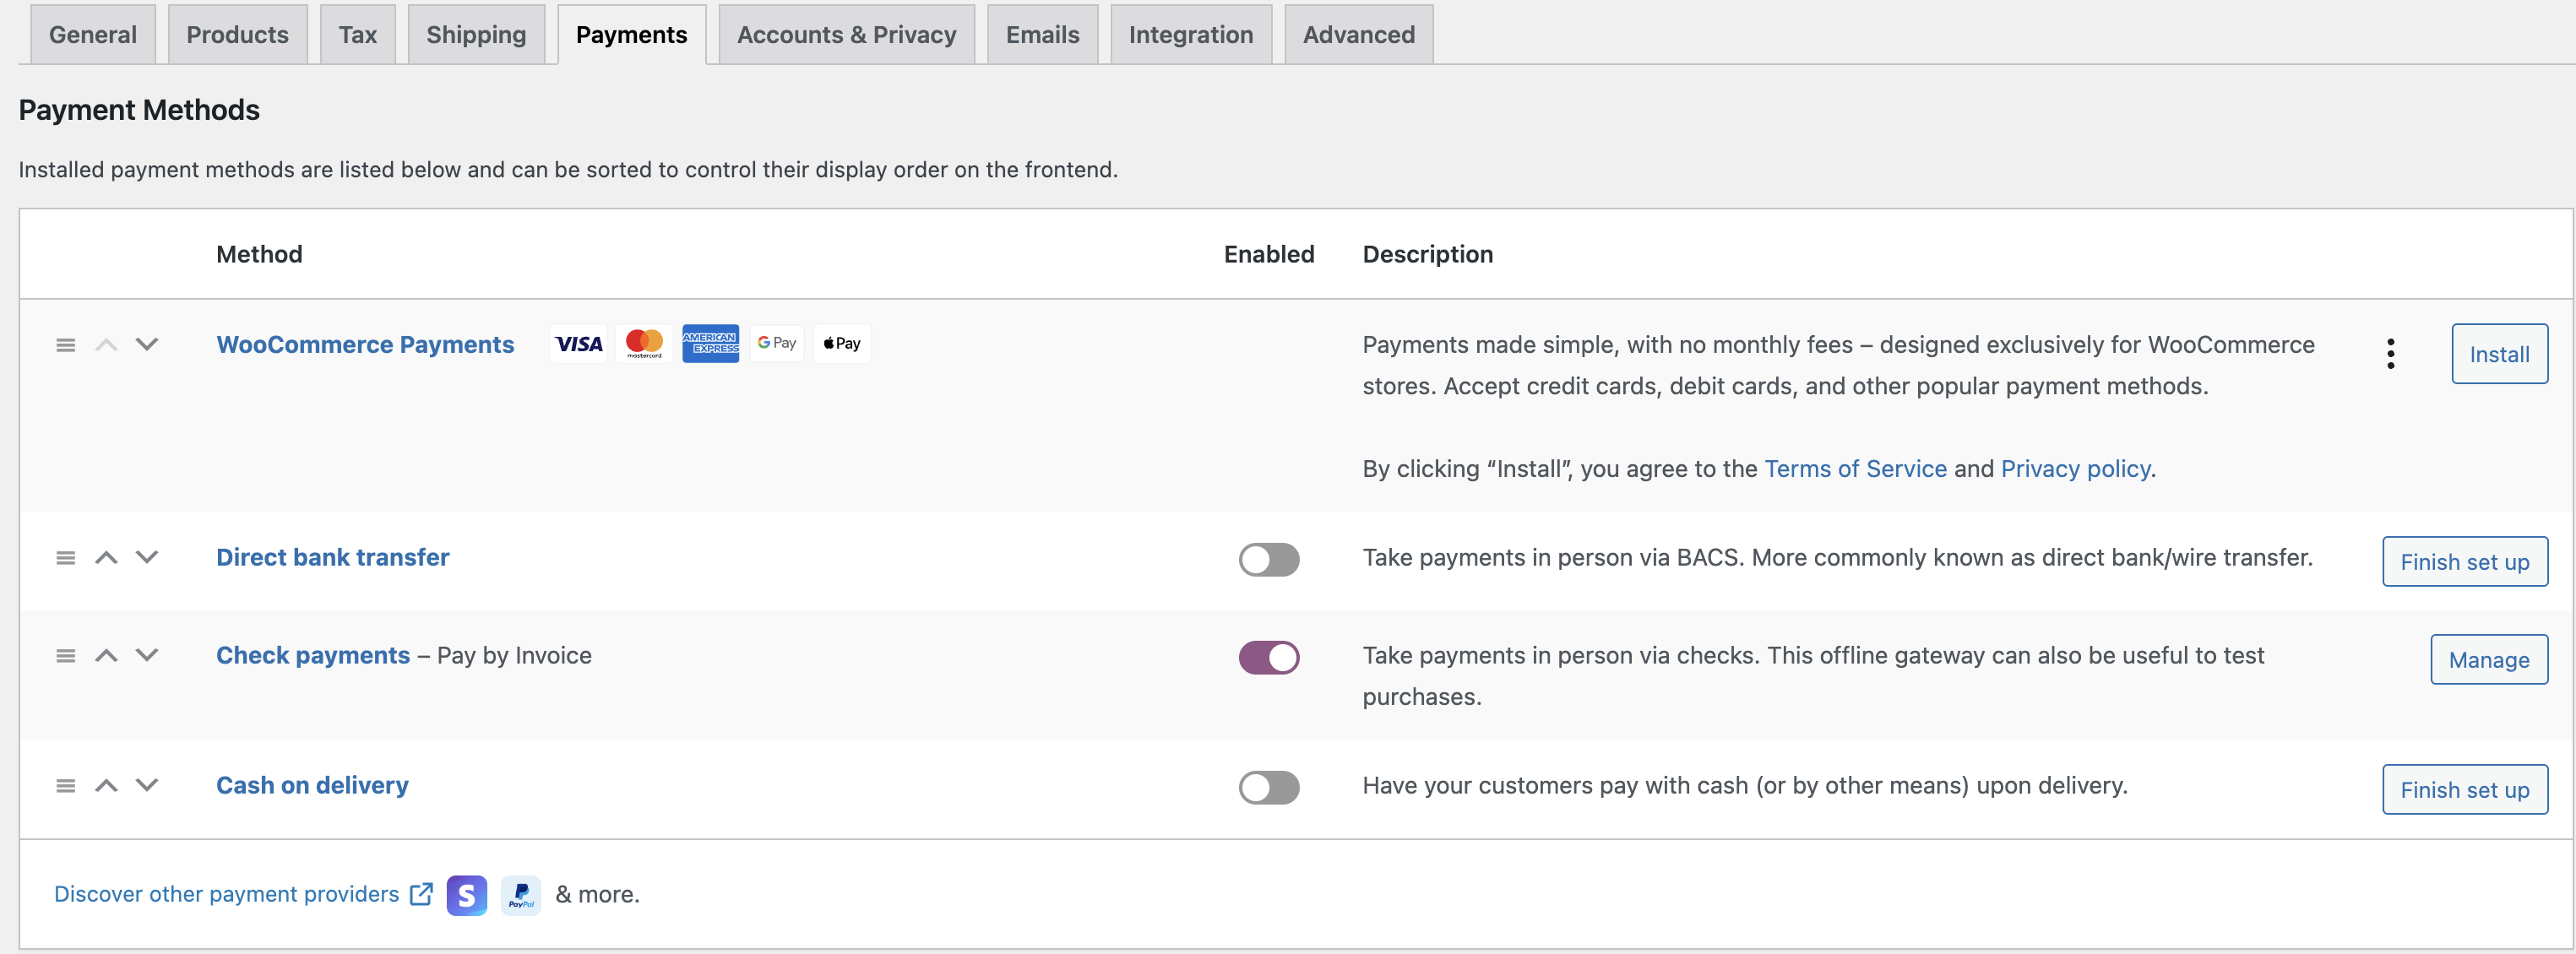This screenshot has height=954, width=2576.
Task: Enable the Cash on delivery toggle
Action: [1269, 787]
